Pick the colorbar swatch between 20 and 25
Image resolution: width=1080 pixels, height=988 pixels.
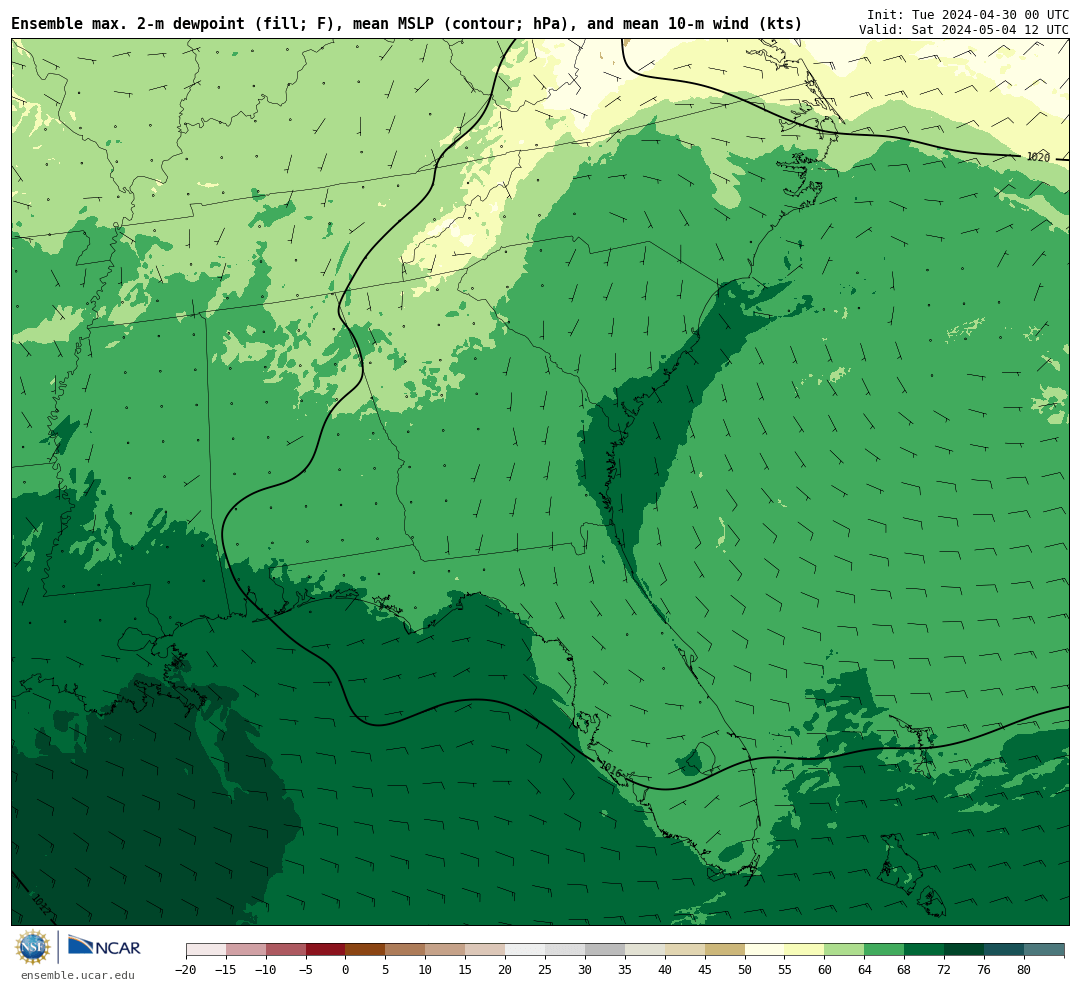tap(526, 950)
